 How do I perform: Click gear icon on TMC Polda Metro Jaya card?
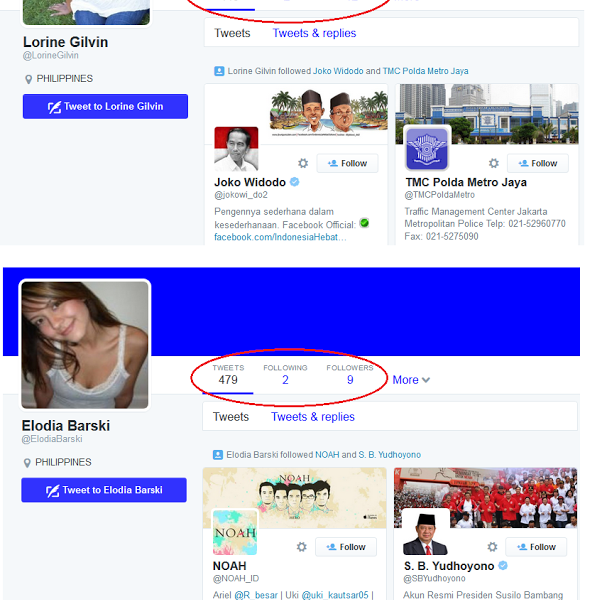[x=494, y=163]
